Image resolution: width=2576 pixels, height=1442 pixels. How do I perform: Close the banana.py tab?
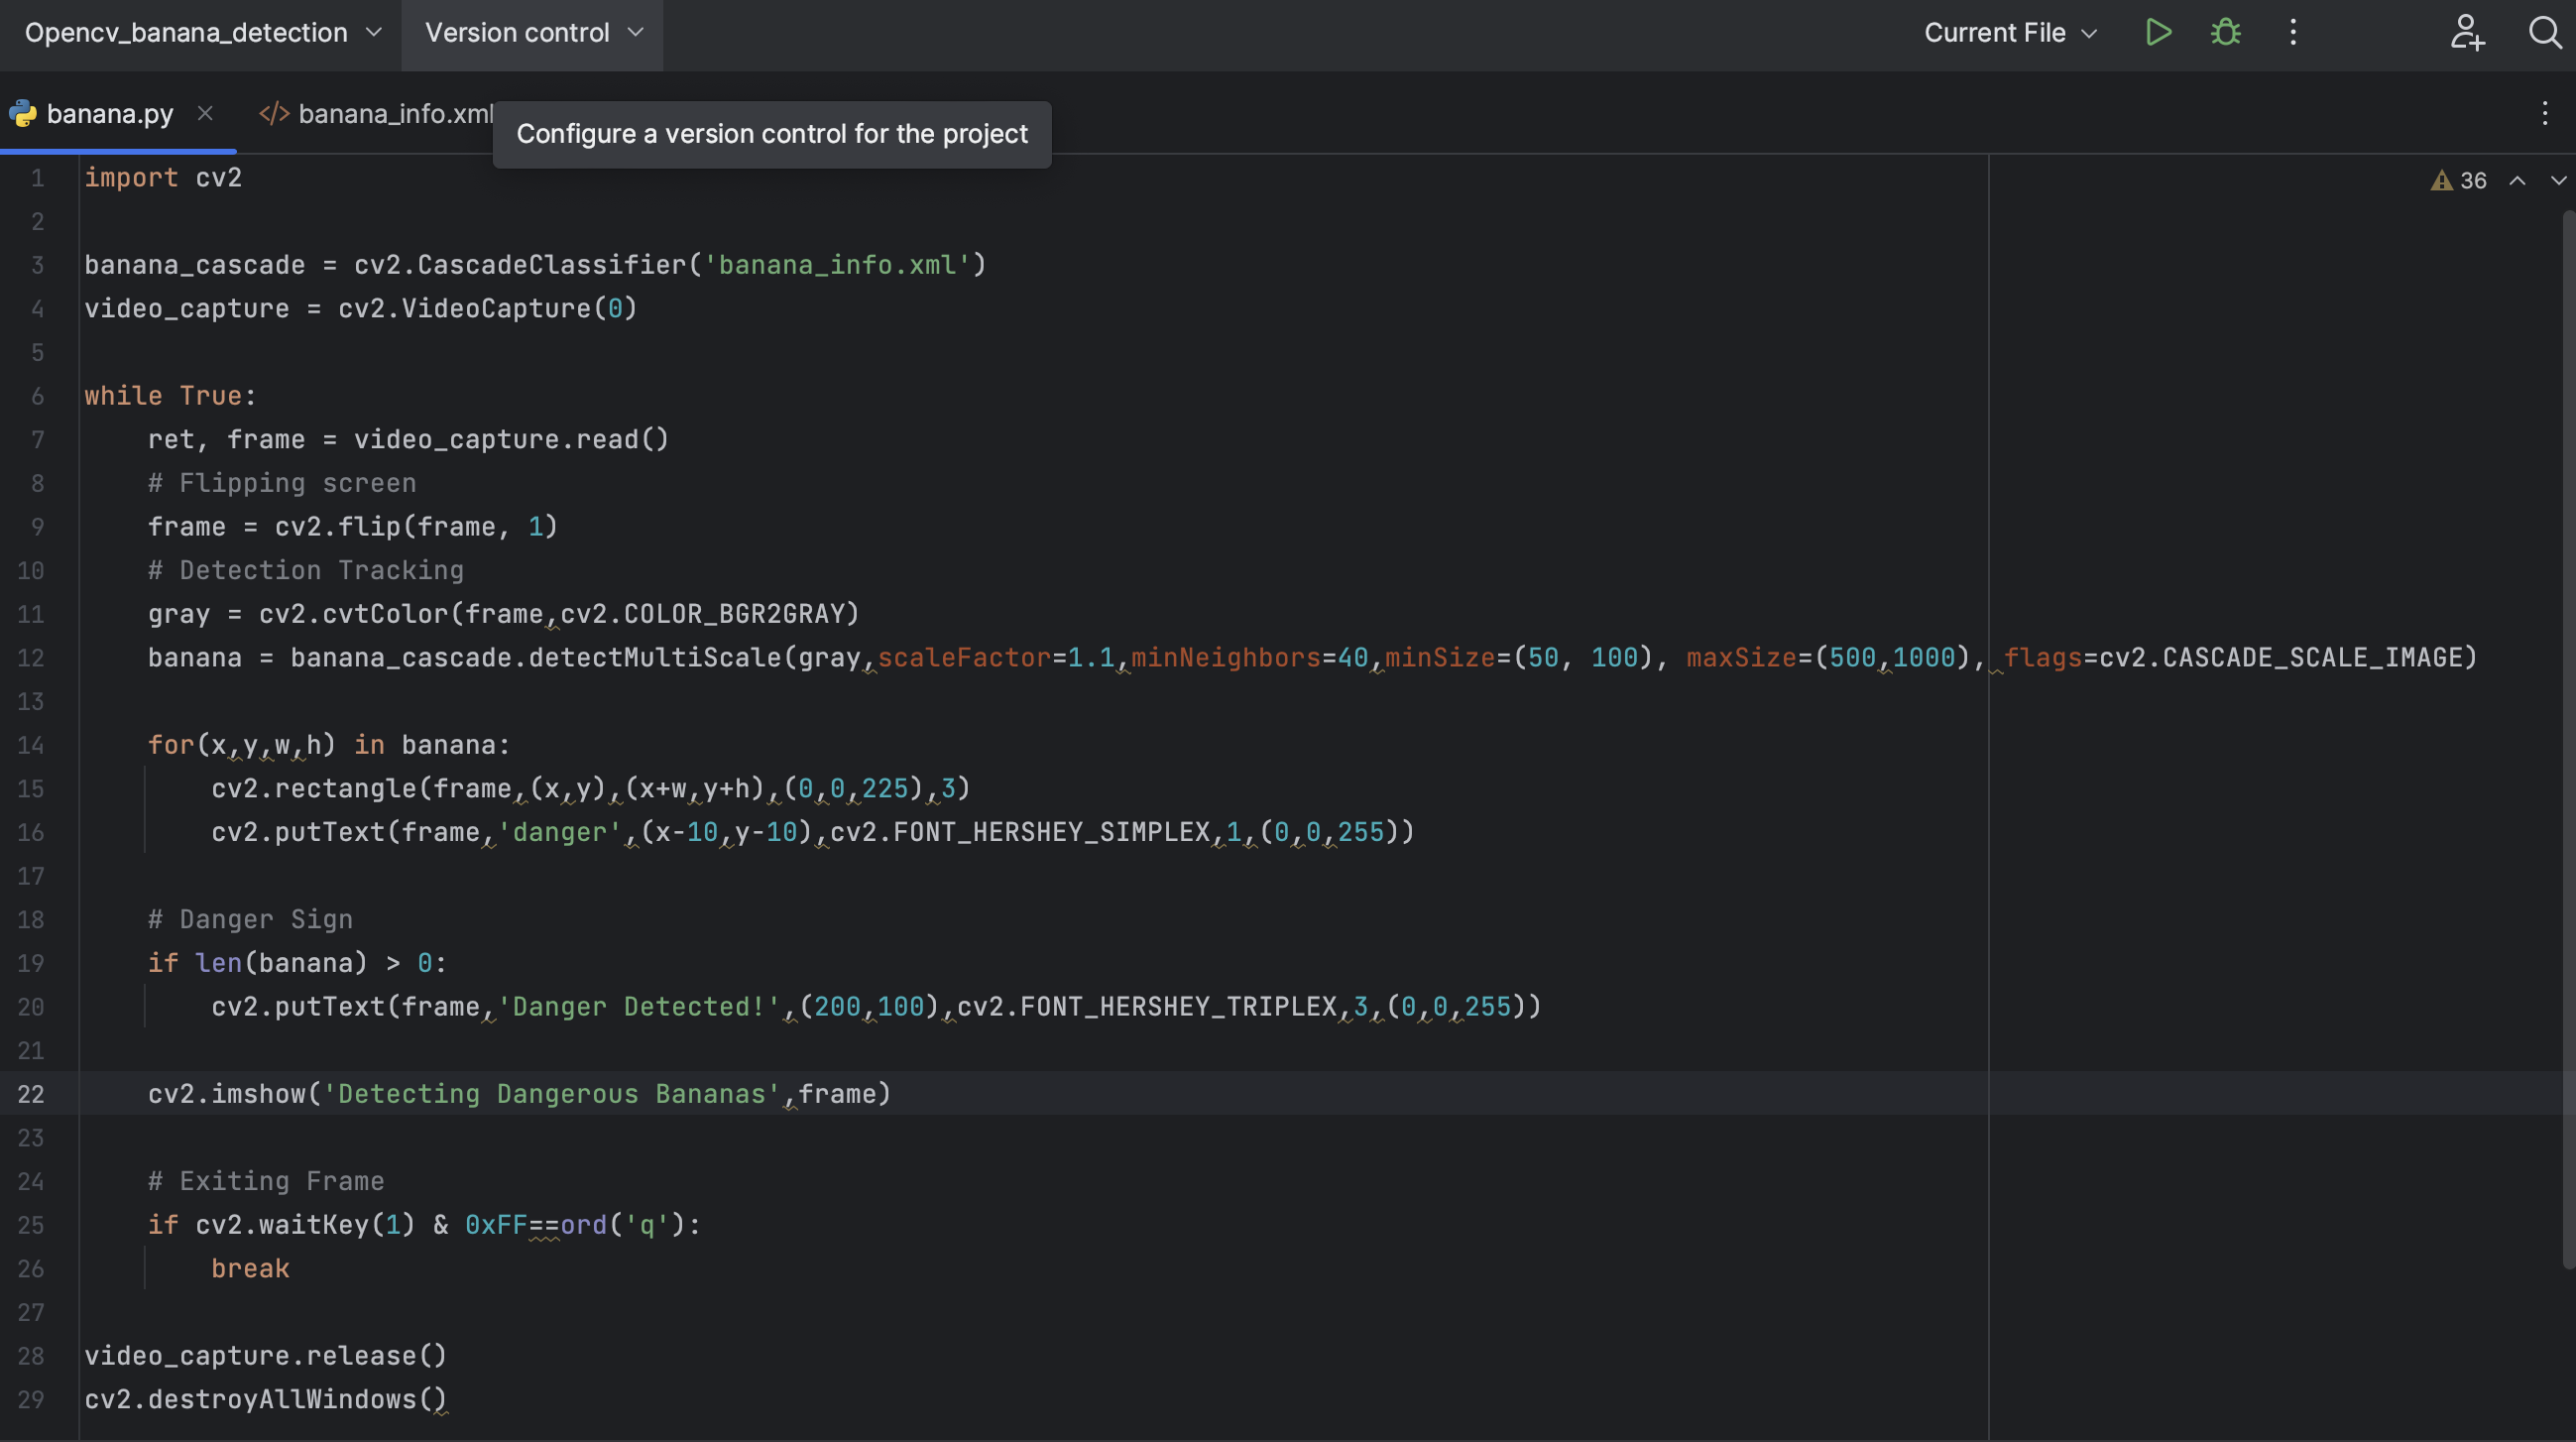pyautogui.click(x=205, y=114)
